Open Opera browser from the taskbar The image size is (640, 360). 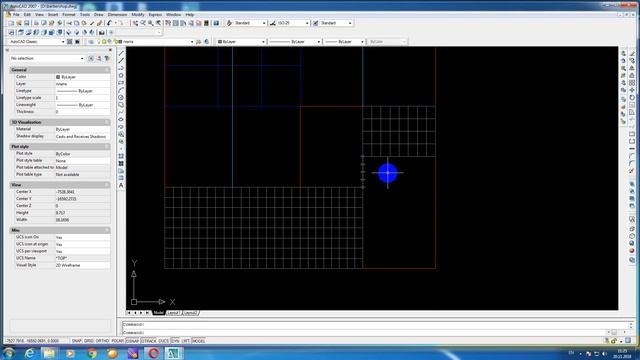click(x=153, y=353)
